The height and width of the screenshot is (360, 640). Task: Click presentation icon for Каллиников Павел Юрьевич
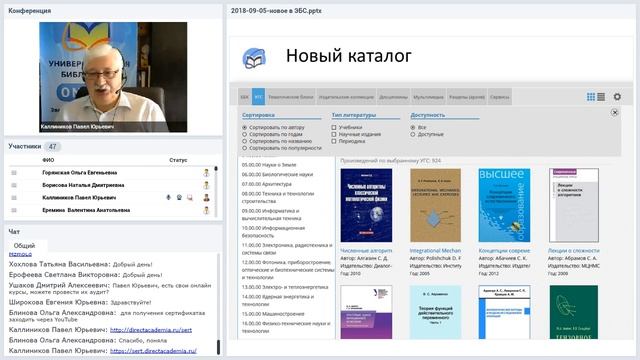(190, 198)
